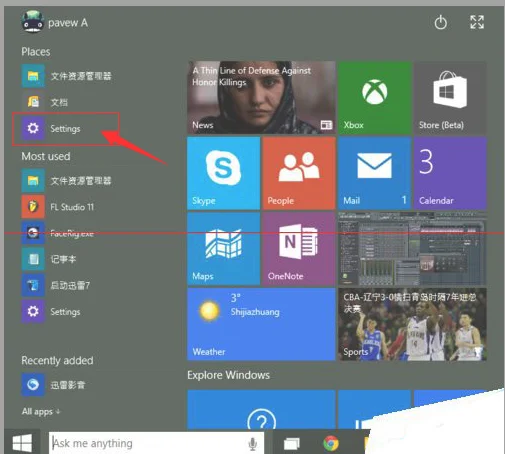The image size is (505, 454).
Task: Launch Chrome from the taskbar
Action: point(331,443)
